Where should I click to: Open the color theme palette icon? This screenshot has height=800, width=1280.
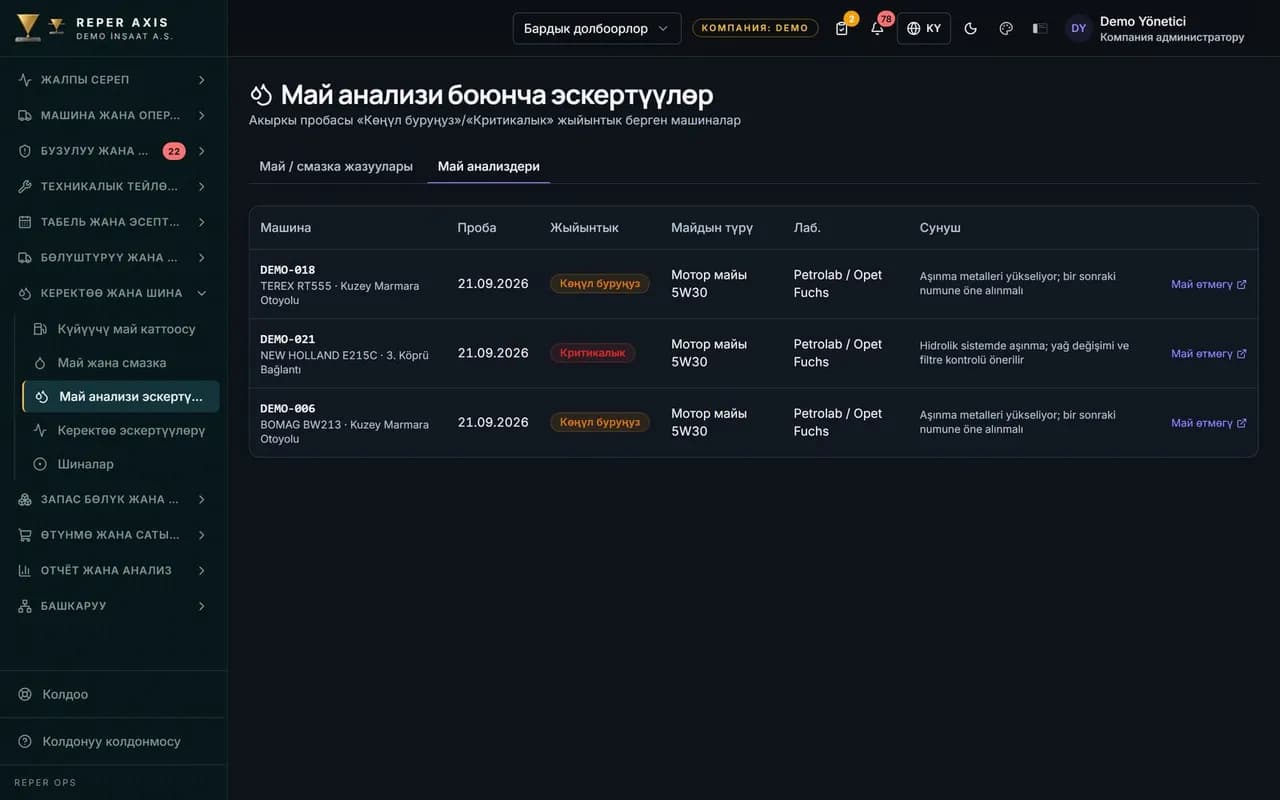click(1006, 28)
